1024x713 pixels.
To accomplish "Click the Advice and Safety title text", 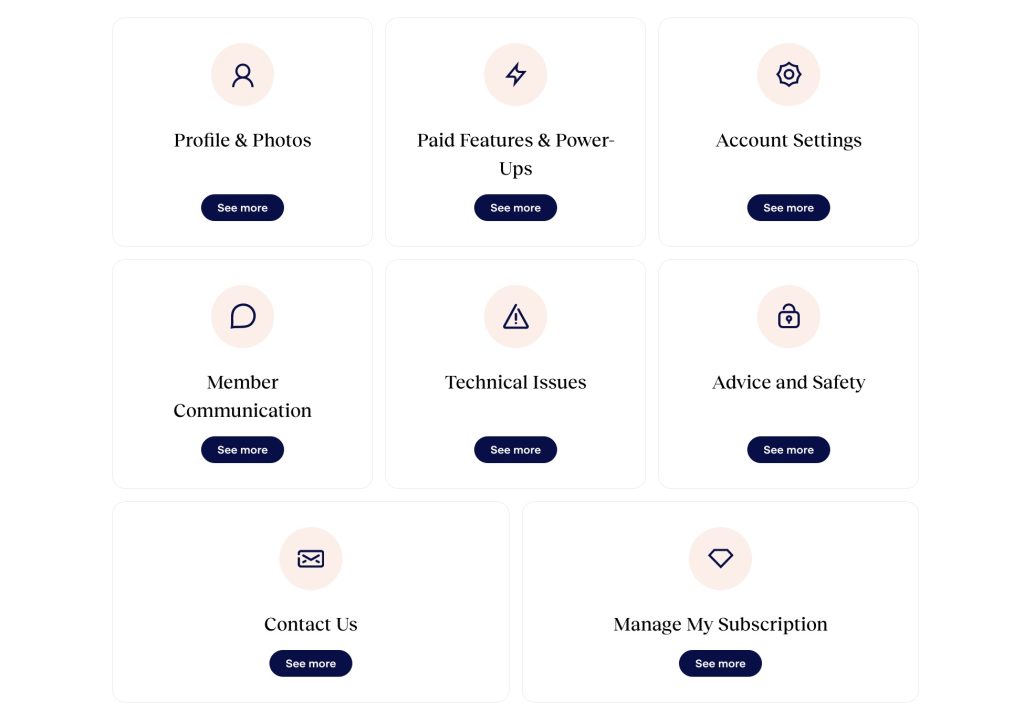I will tap(788, 382).
